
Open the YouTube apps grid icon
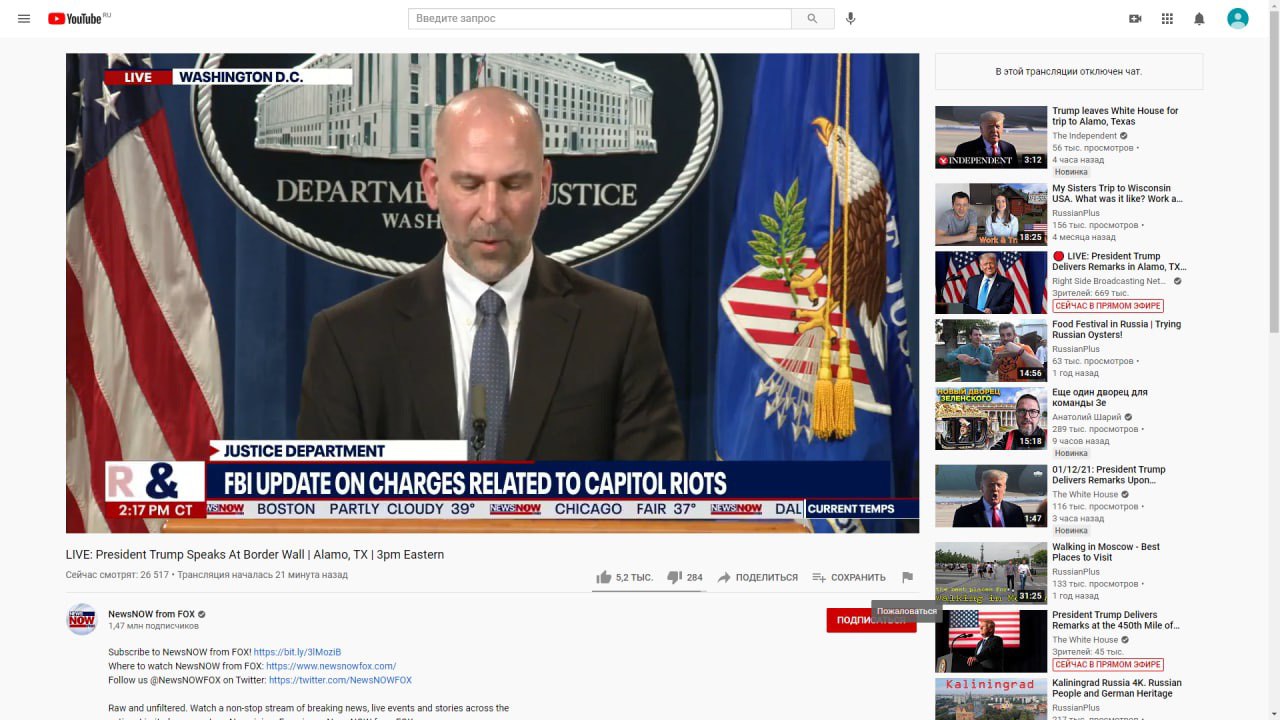pyautogui.click(x=1167, y=19)
